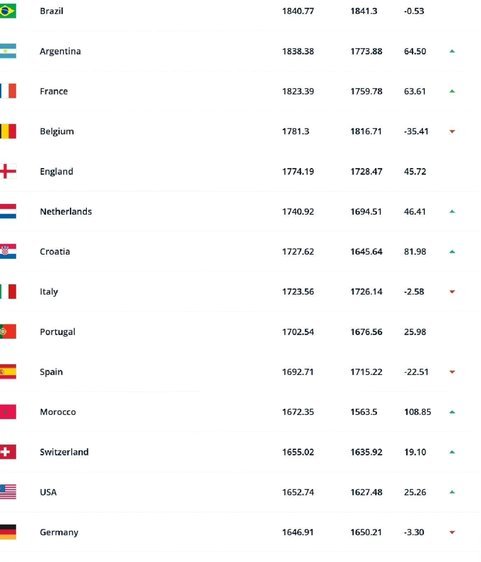
Task: Click the Croatia flag icon
Action: [x=8, y=252]
